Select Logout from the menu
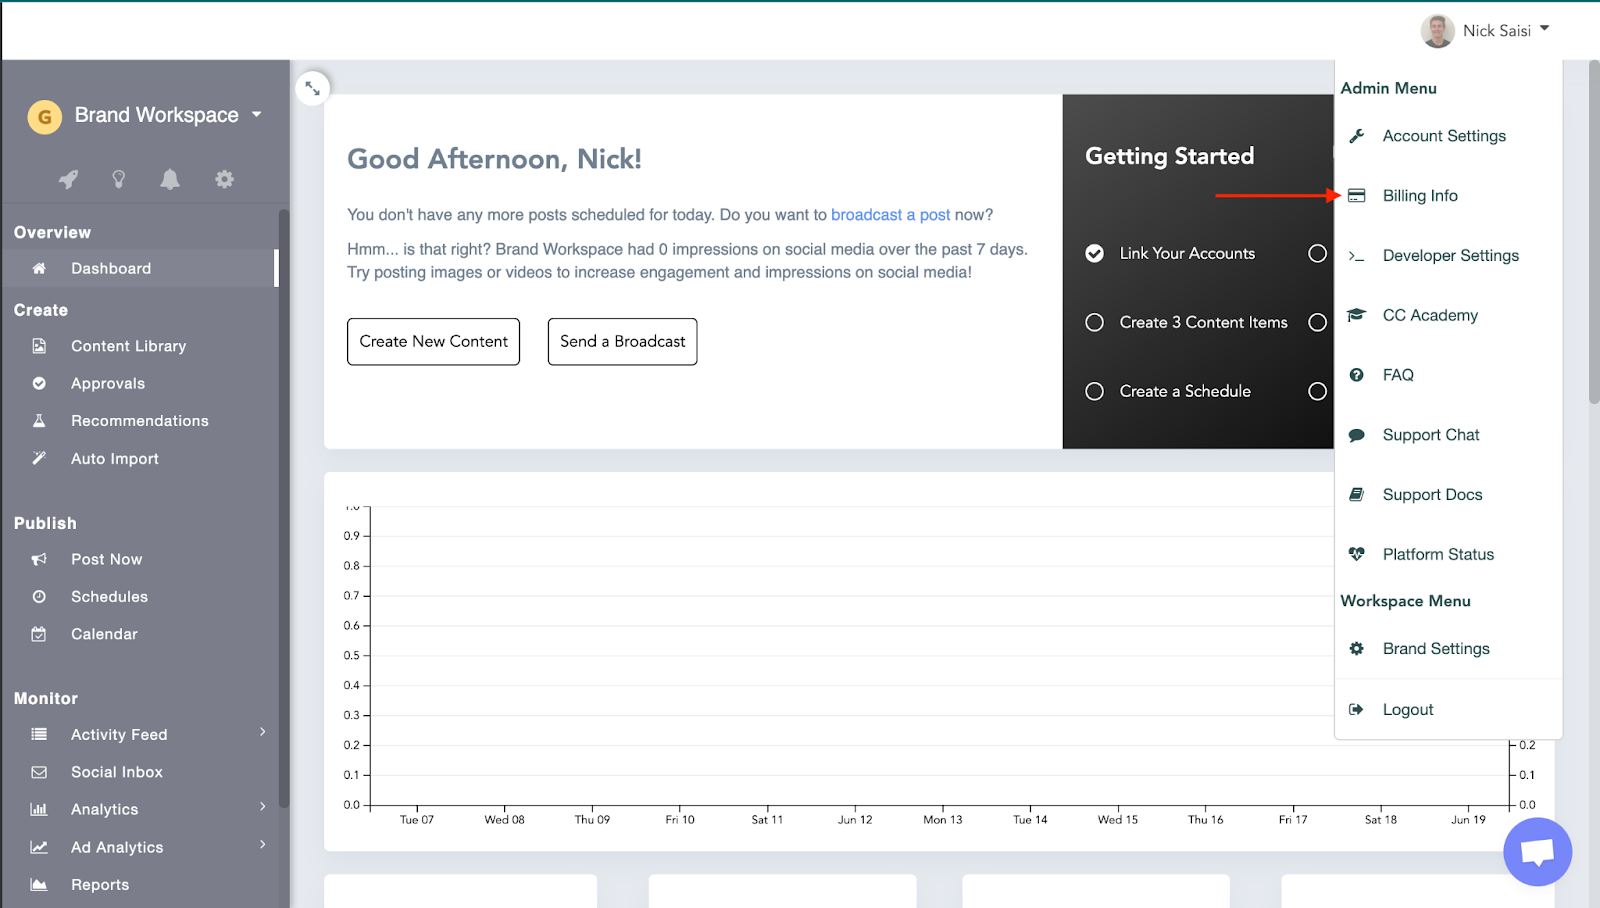This screenshot has width=1600, height=908. click(x=1408, y=710)
